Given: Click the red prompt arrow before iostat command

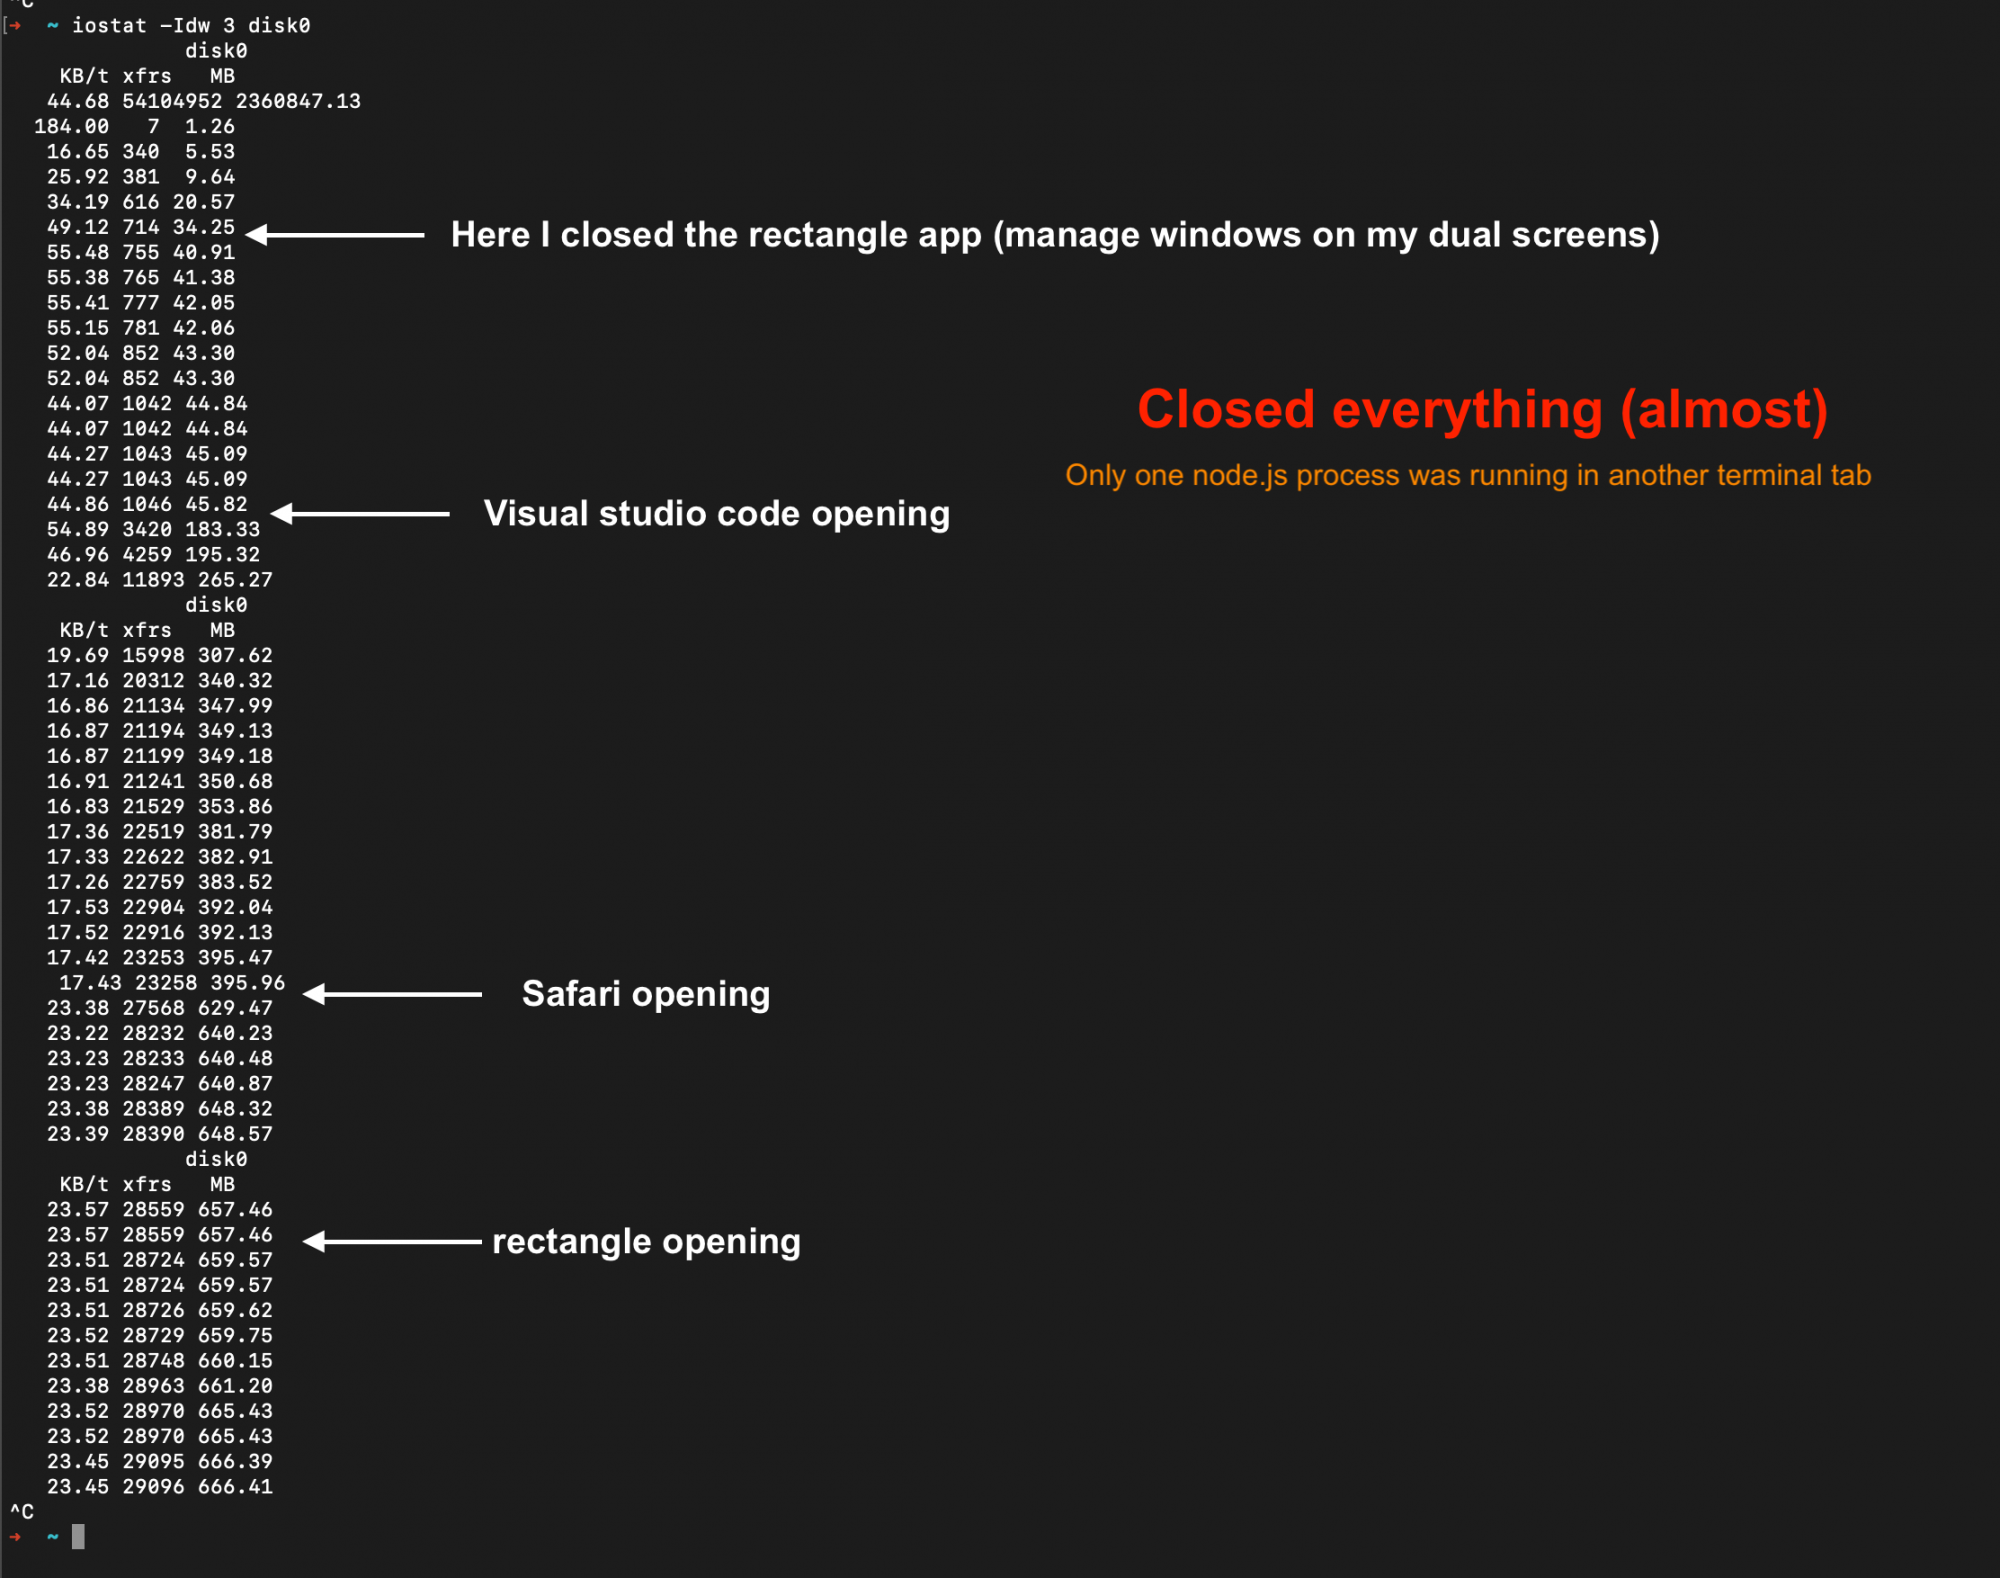Looking at the screenshot, I should coord(15,26).
